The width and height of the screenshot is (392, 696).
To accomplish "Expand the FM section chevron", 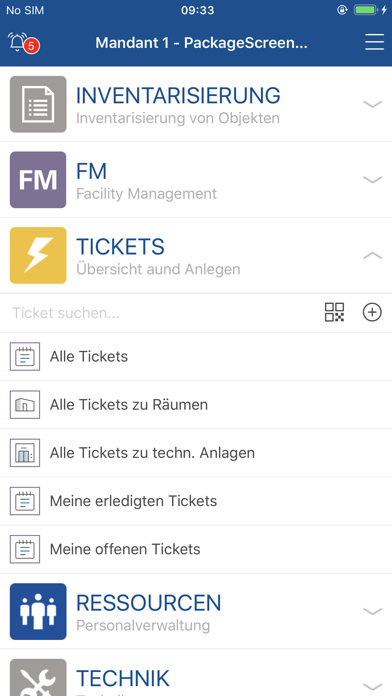I will tap(372, 179).
